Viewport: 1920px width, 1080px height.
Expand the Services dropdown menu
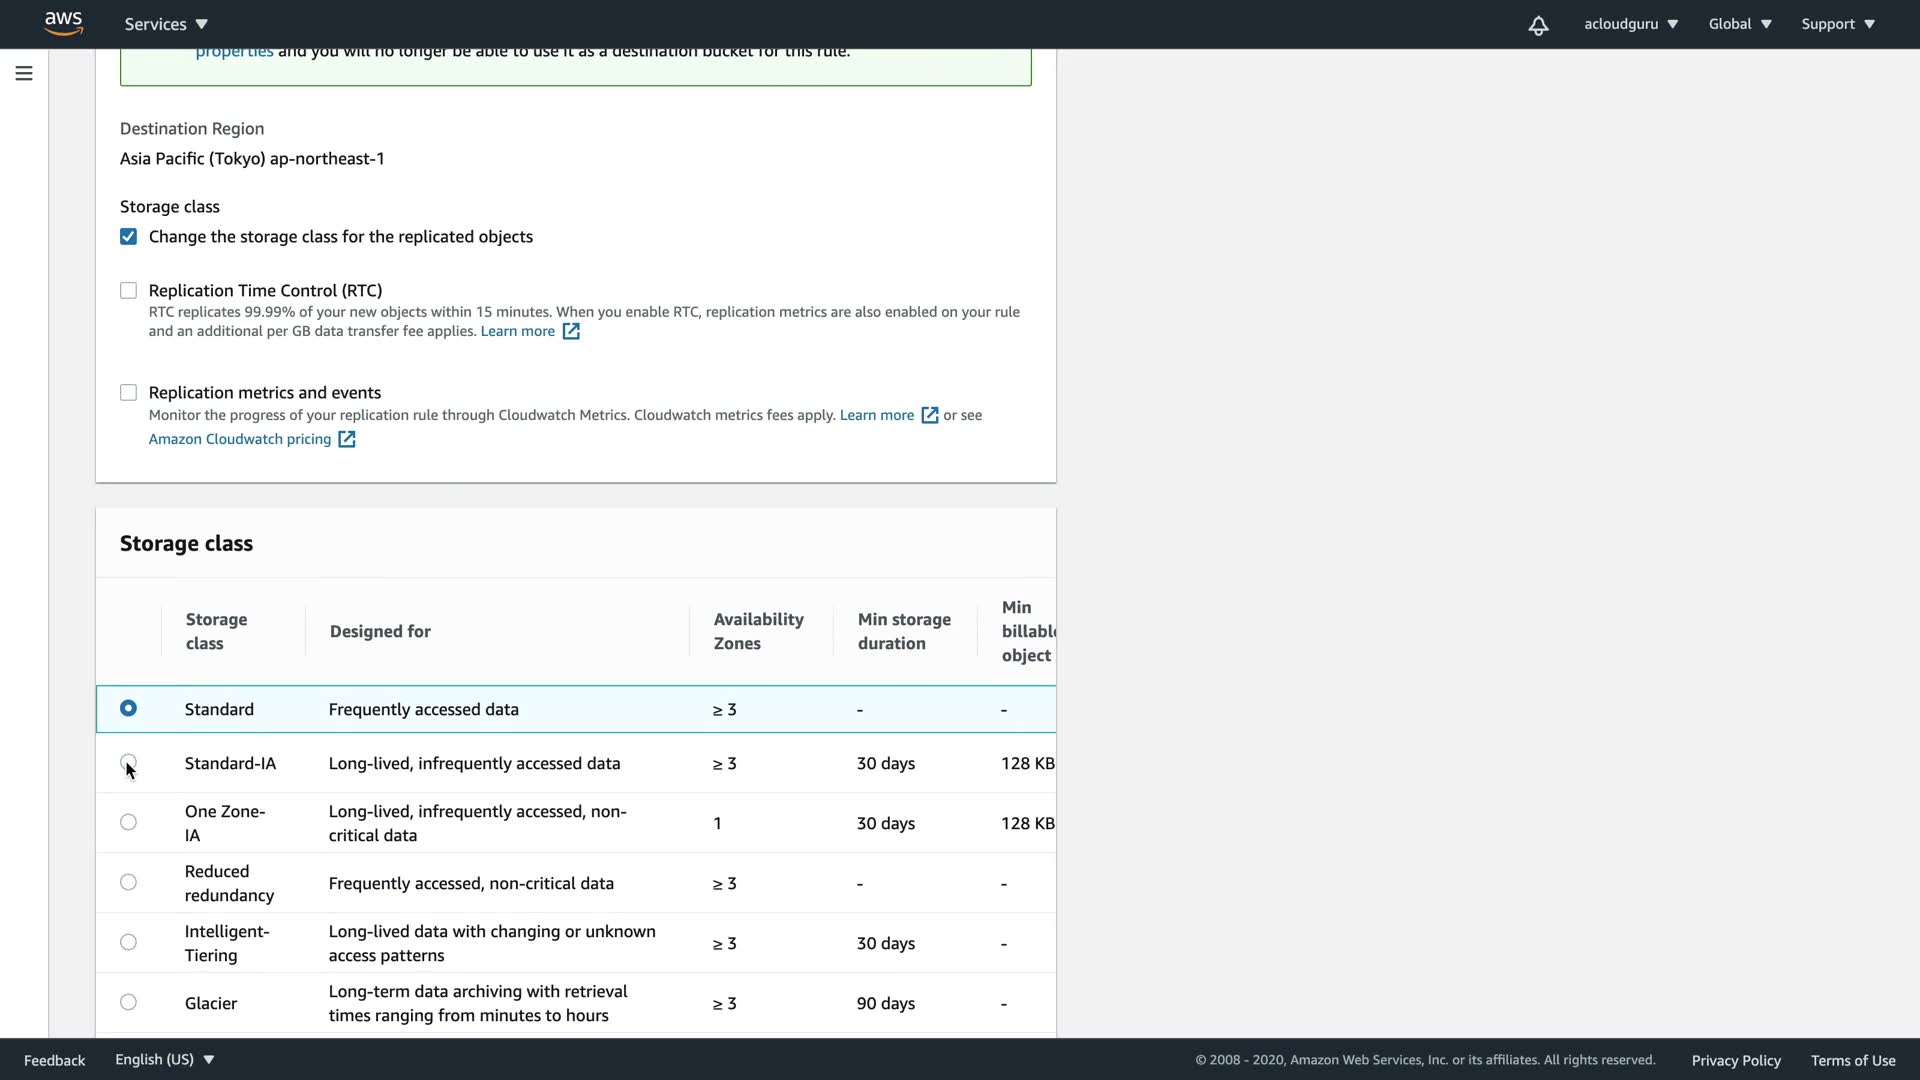[166, 24]
